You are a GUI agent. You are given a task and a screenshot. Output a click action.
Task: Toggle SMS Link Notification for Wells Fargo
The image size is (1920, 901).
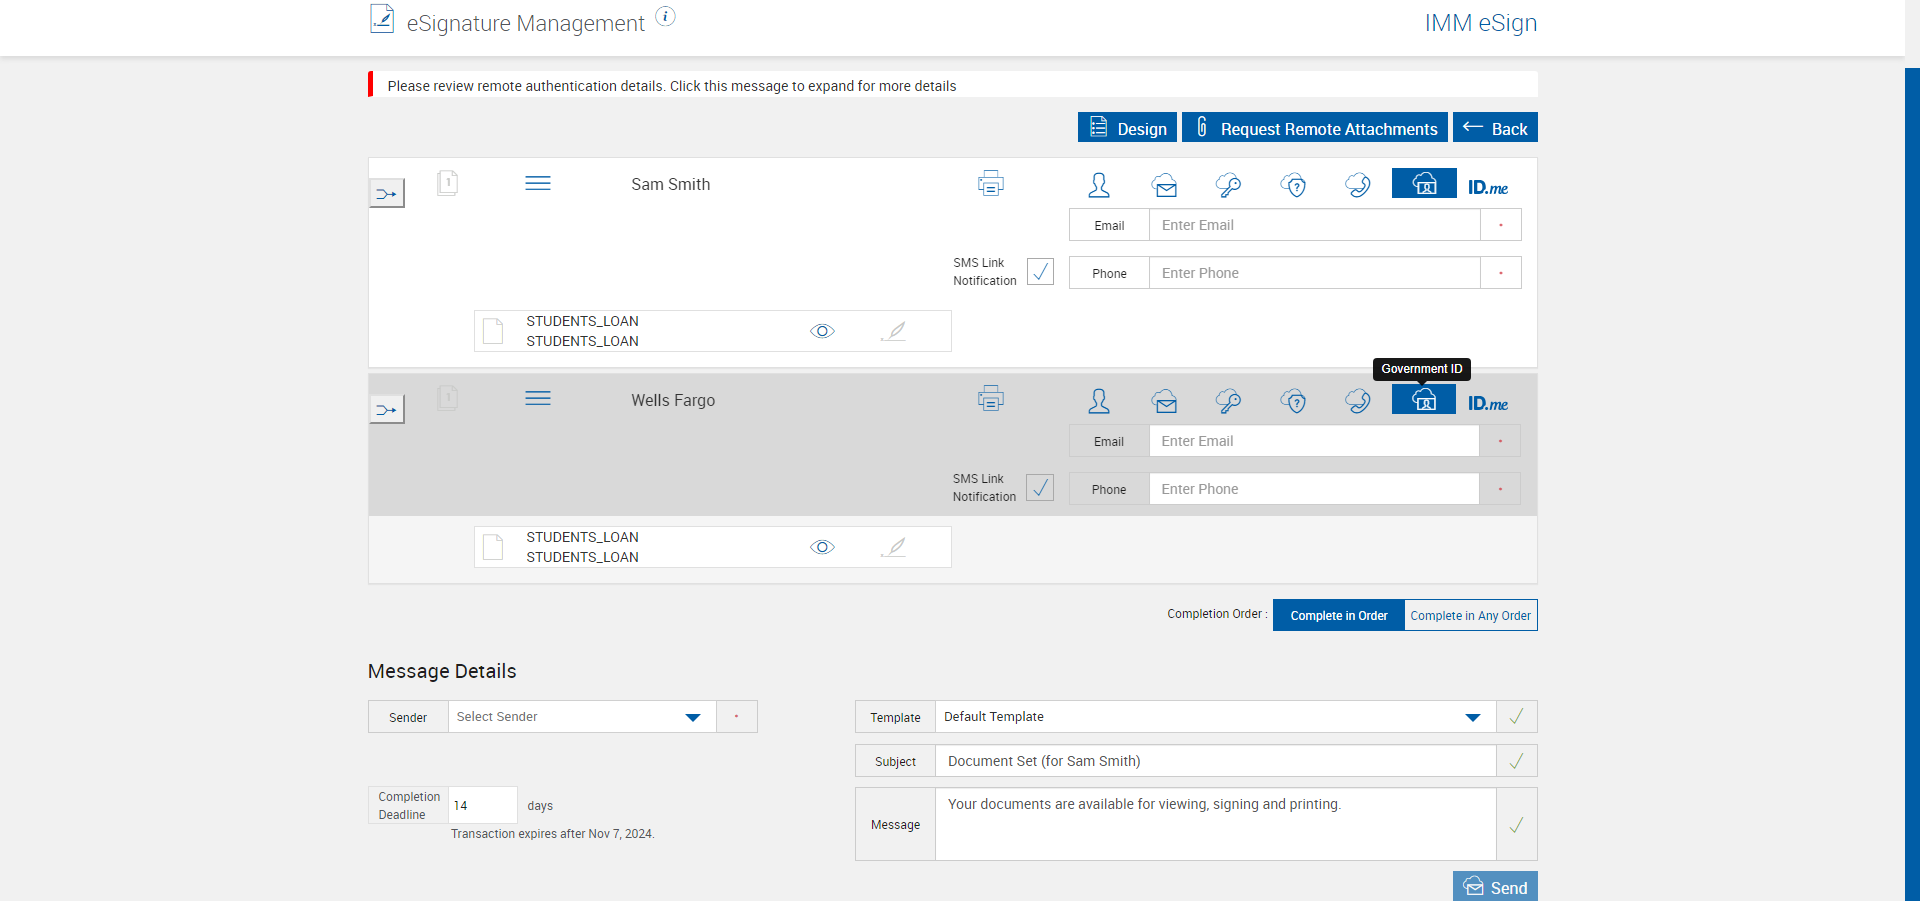(1040, 488)
